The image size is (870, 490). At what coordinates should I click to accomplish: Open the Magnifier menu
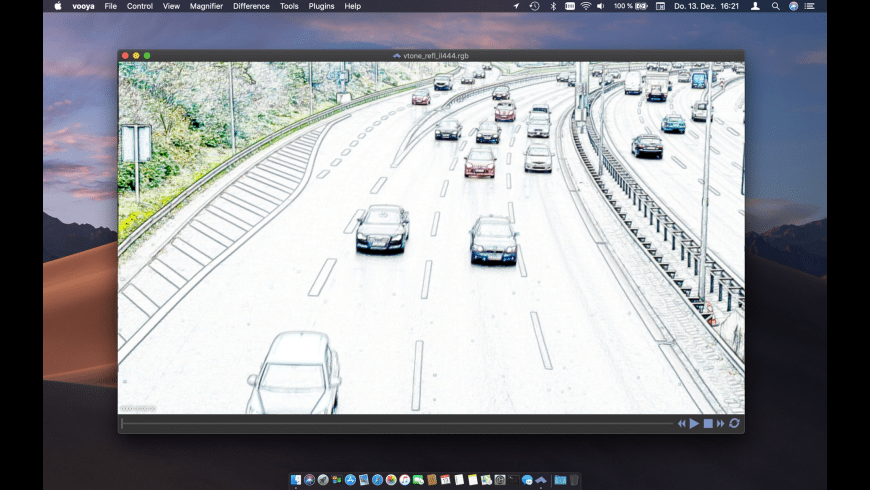click(x=208, y=6)
